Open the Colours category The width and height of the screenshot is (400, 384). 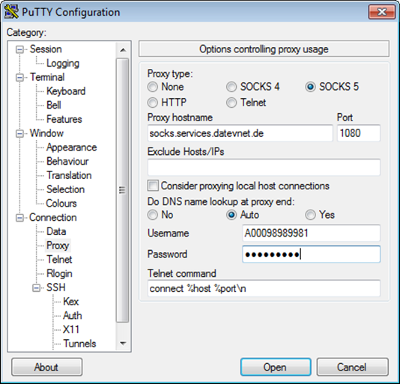[61, 203]
